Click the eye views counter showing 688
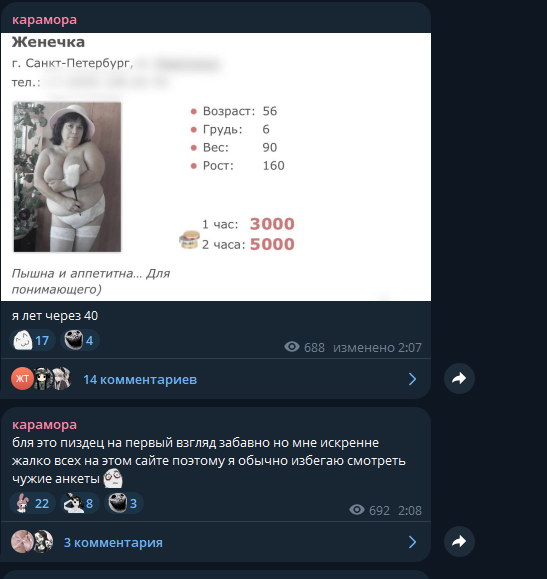 [x=304, y=347]
